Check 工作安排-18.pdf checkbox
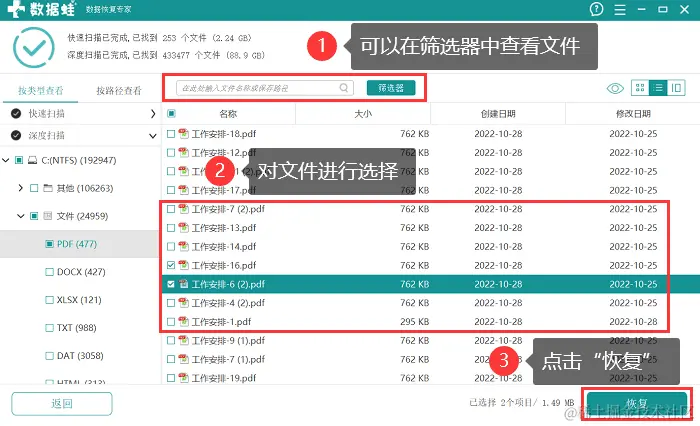This screenshot has width=700, height=426. (x=171, y=134)
